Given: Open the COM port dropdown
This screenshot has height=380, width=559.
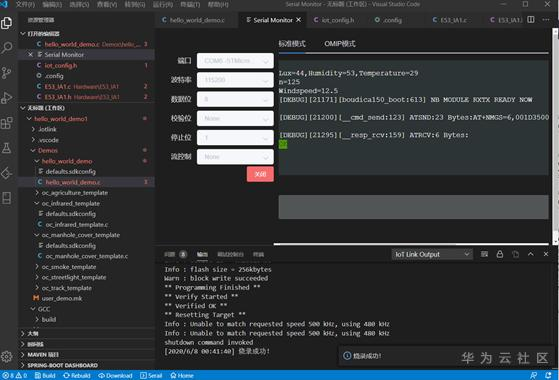Looking at the screenshot, I should (x=235, y=61).
